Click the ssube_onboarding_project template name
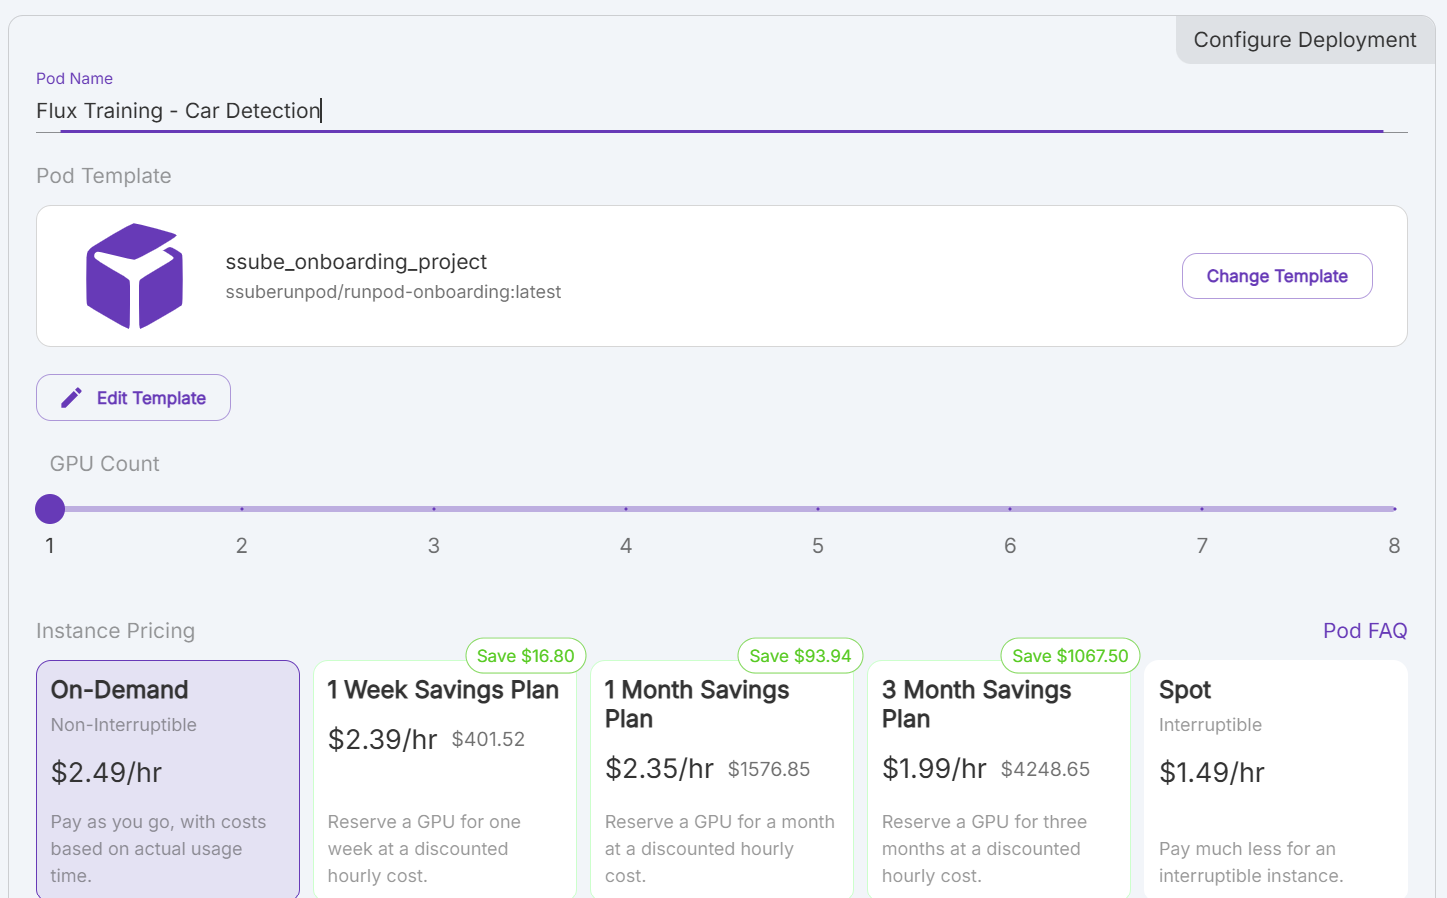 [356, 262]
